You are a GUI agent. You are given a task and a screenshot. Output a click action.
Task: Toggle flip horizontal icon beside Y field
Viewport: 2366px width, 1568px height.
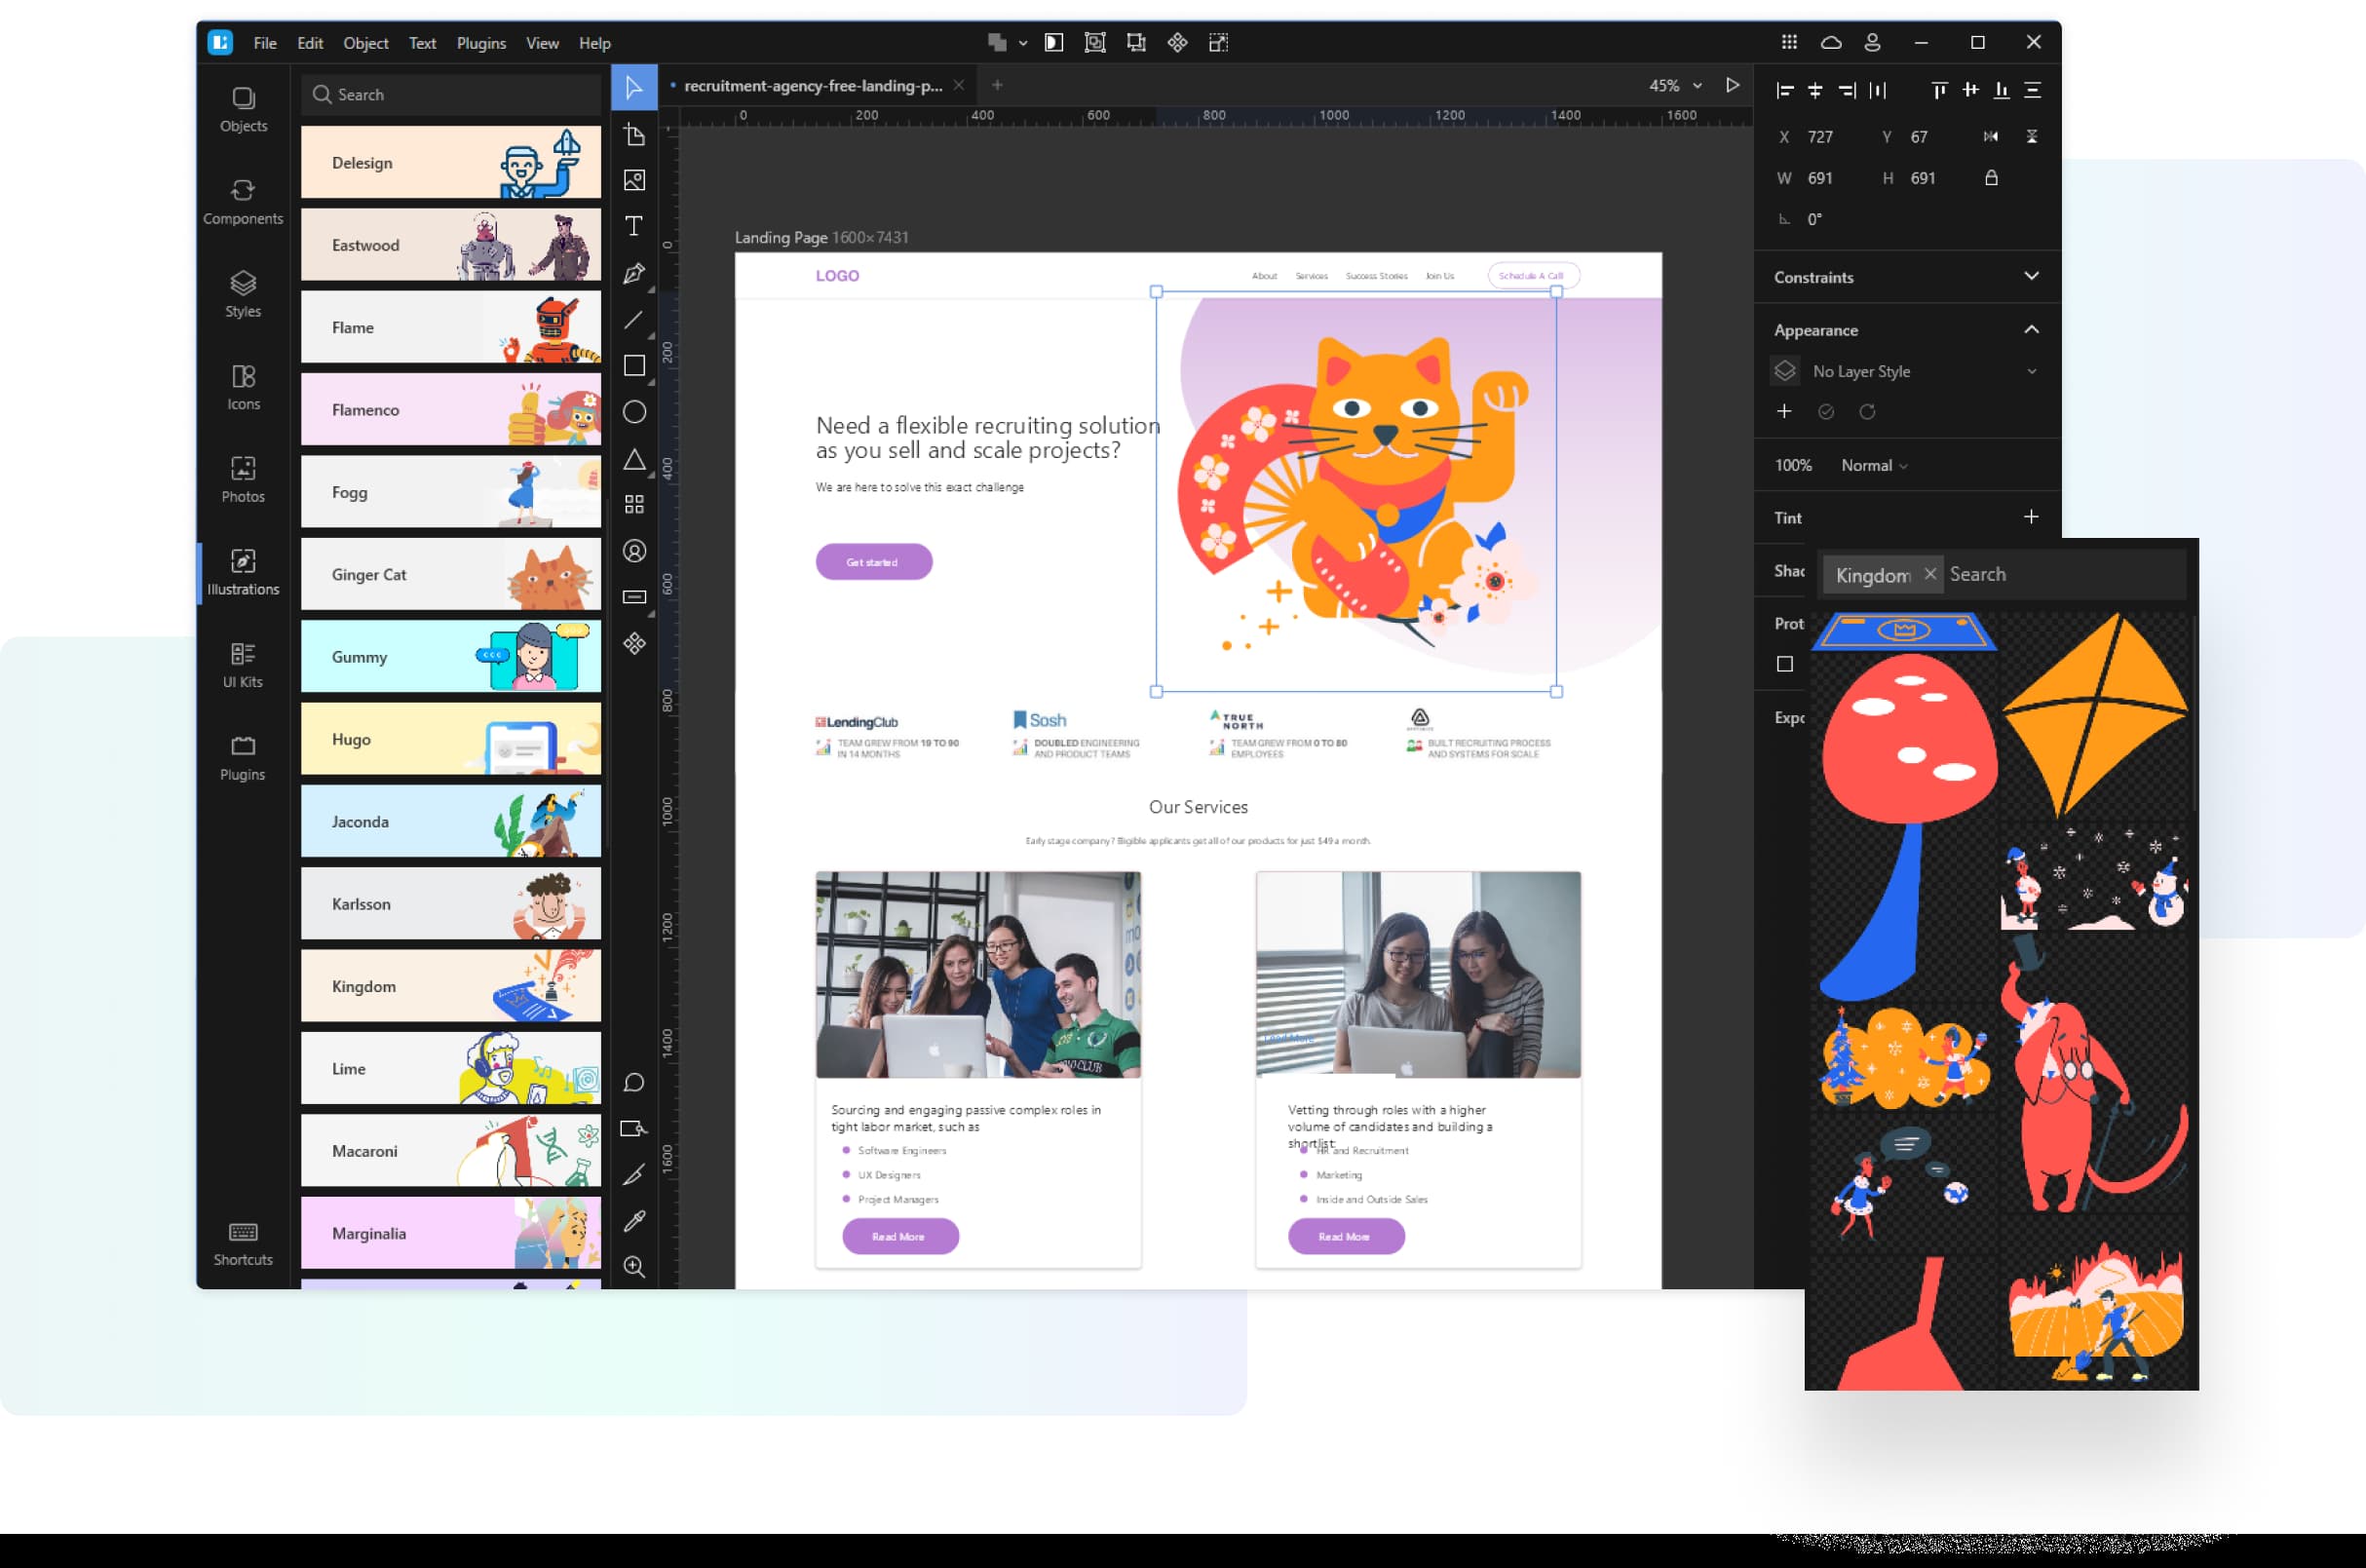pos(1991,137)
